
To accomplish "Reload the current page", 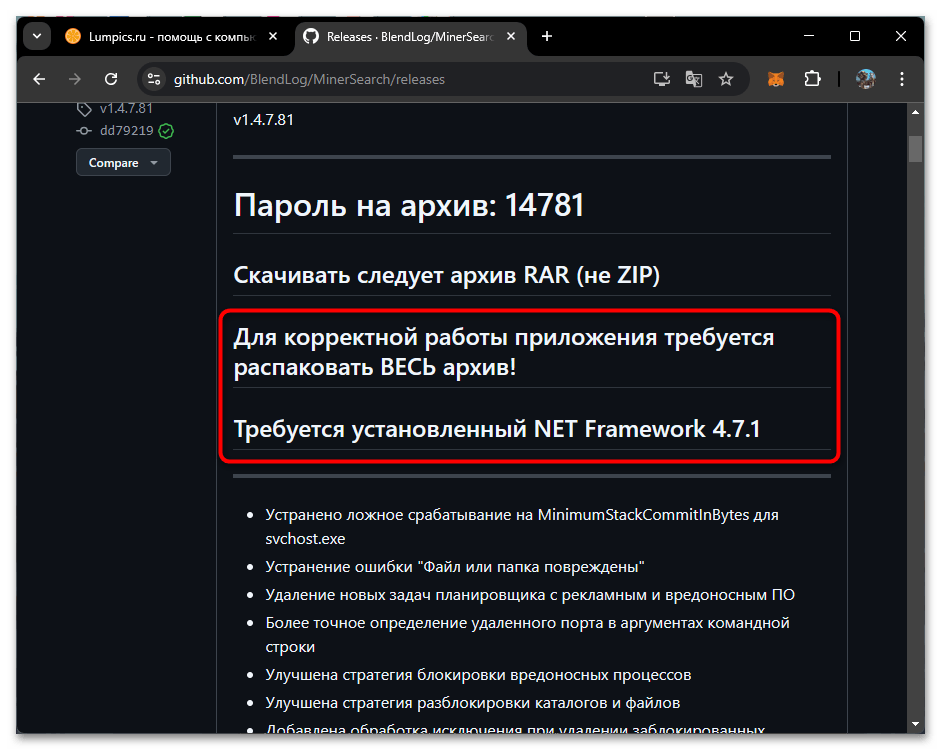I will point(111,79).
